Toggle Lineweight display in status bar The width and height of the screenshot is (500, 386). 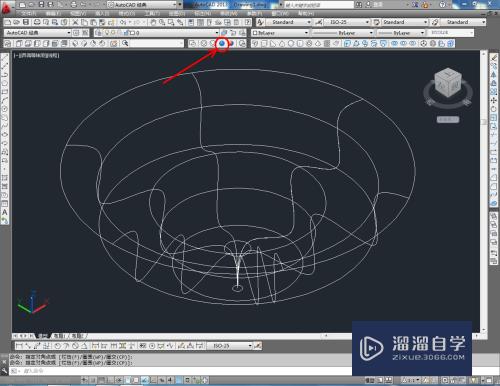click(x=170, y=380)
